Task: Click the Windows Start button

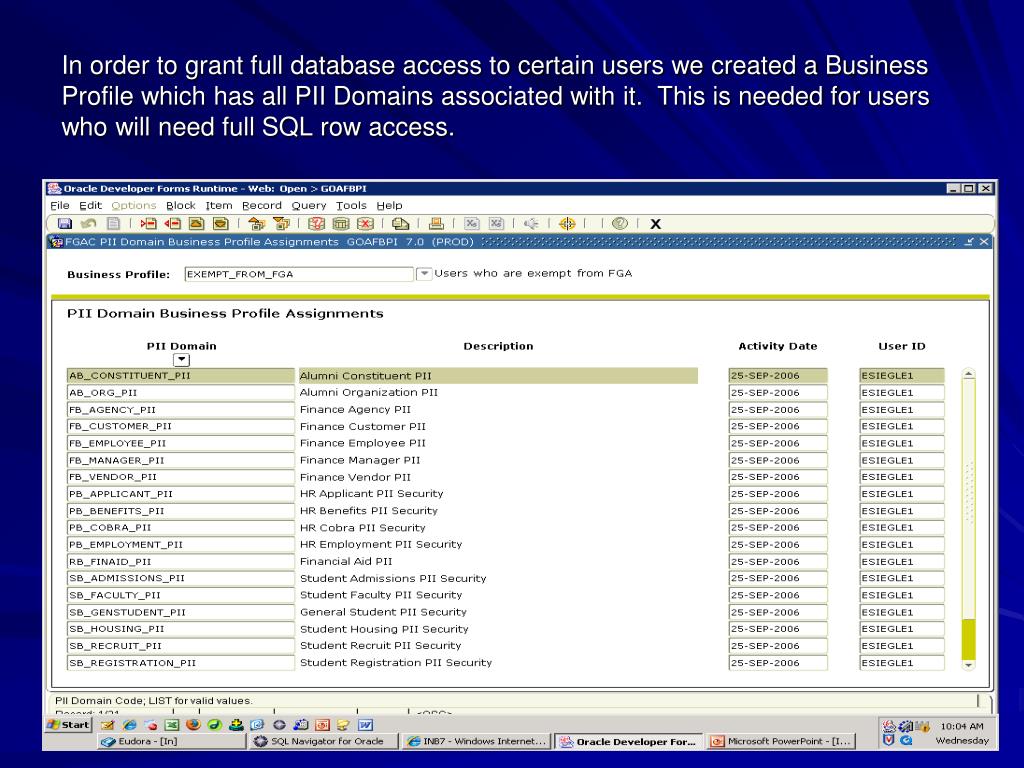Action: 69,724
